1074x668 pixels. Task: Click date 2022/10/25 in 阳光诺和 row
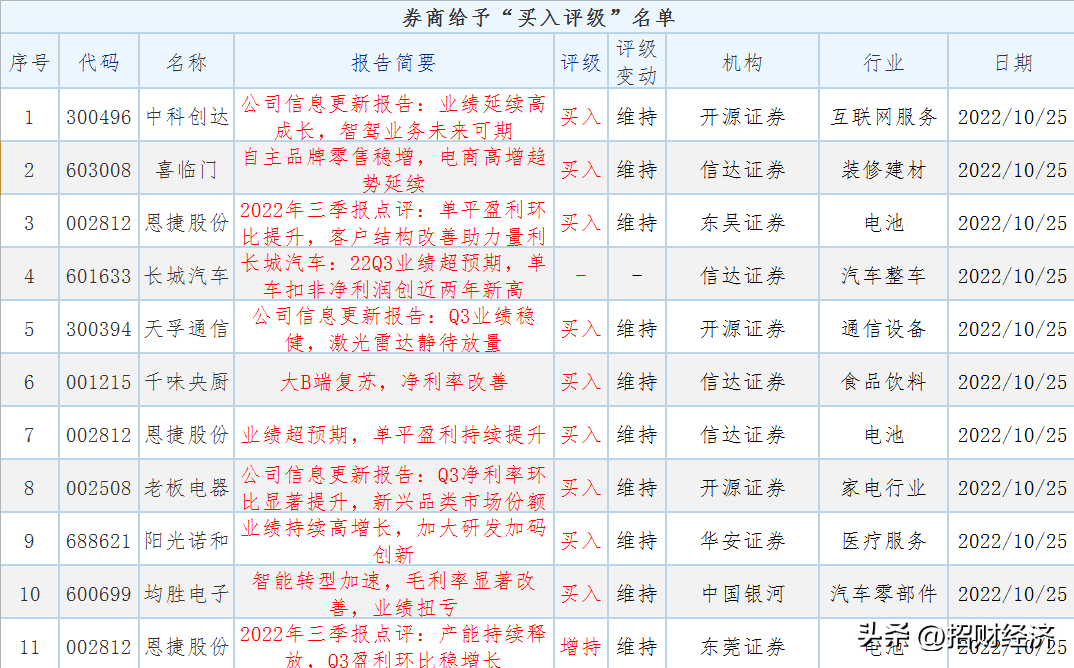(x=1012, y=541)
